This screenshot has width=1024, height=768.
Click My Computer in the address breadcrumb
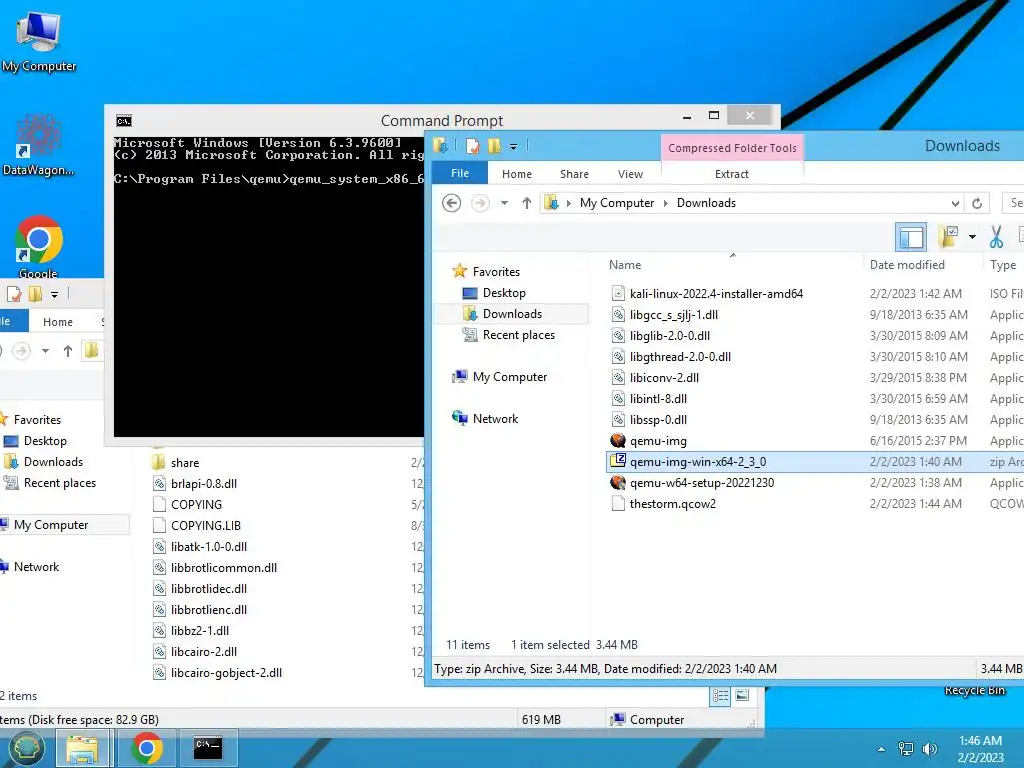click(616, 203)
